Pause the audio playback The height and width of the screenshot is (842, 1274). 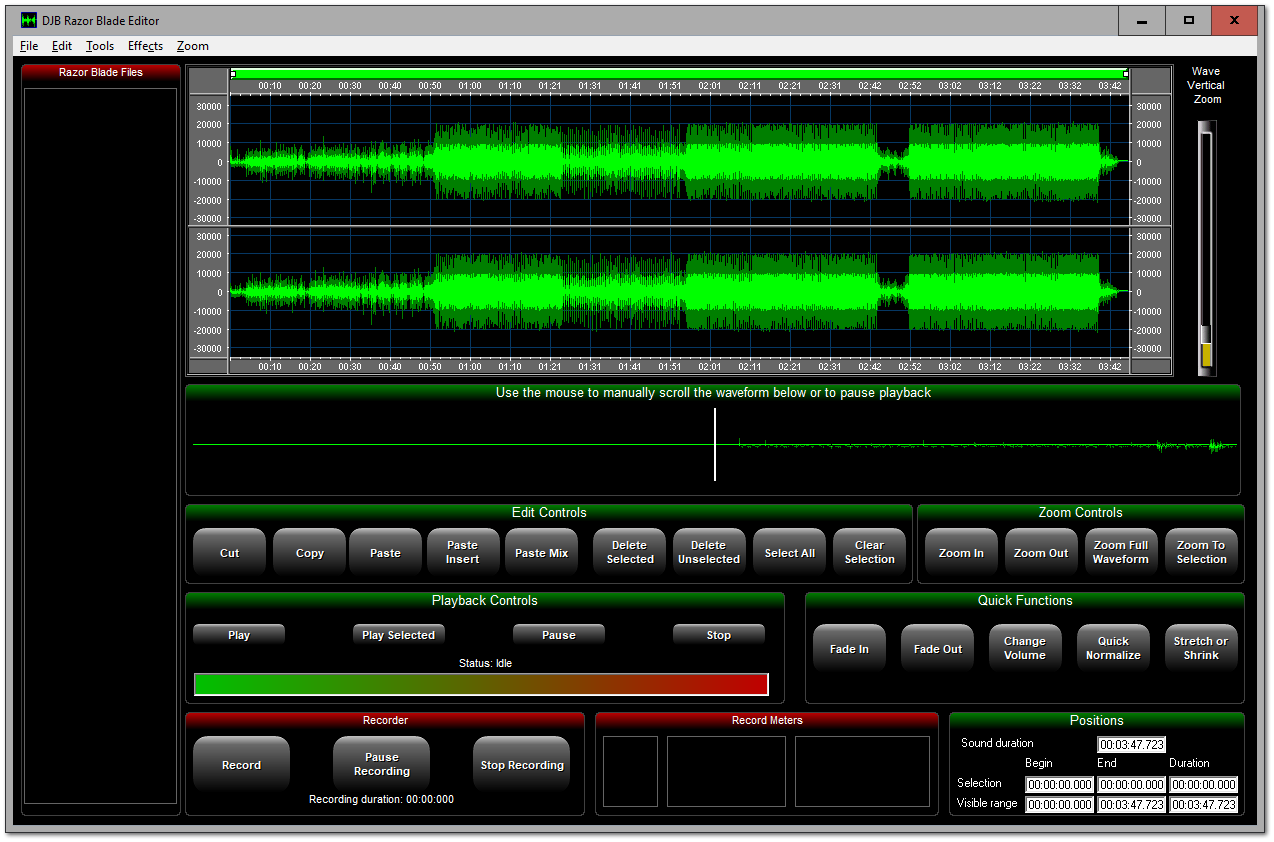[x=559, y=635]
